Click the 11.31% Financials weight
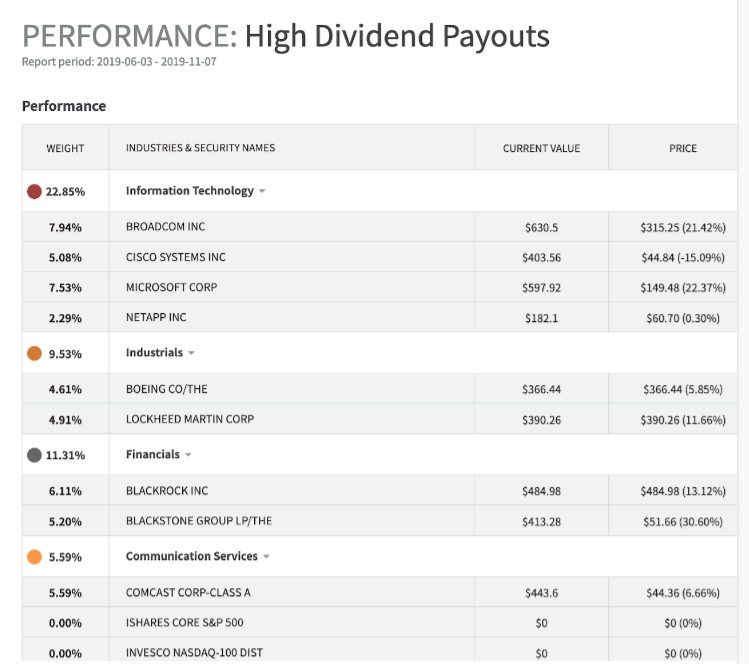The width and height of the screenshot is (749, 664). click(x=65, y=455)
